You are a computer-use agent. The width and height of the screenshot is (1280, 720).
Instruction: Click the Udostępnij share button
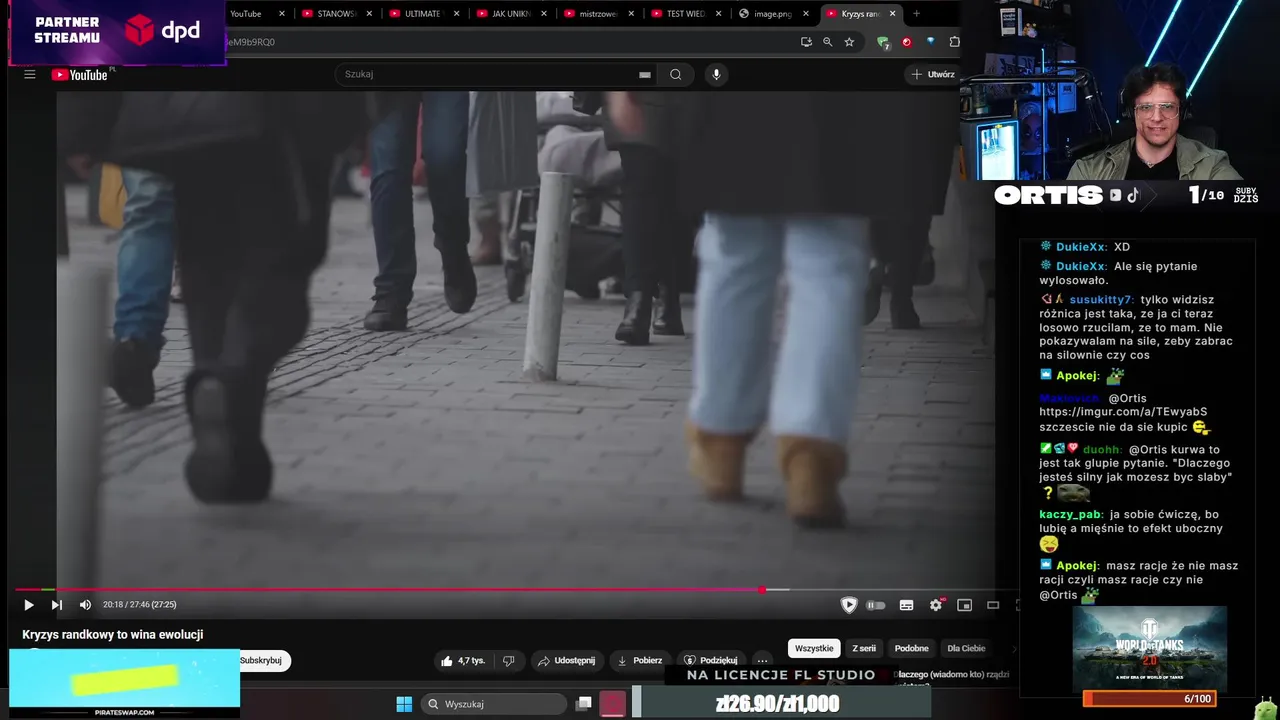tap(566, 660)
